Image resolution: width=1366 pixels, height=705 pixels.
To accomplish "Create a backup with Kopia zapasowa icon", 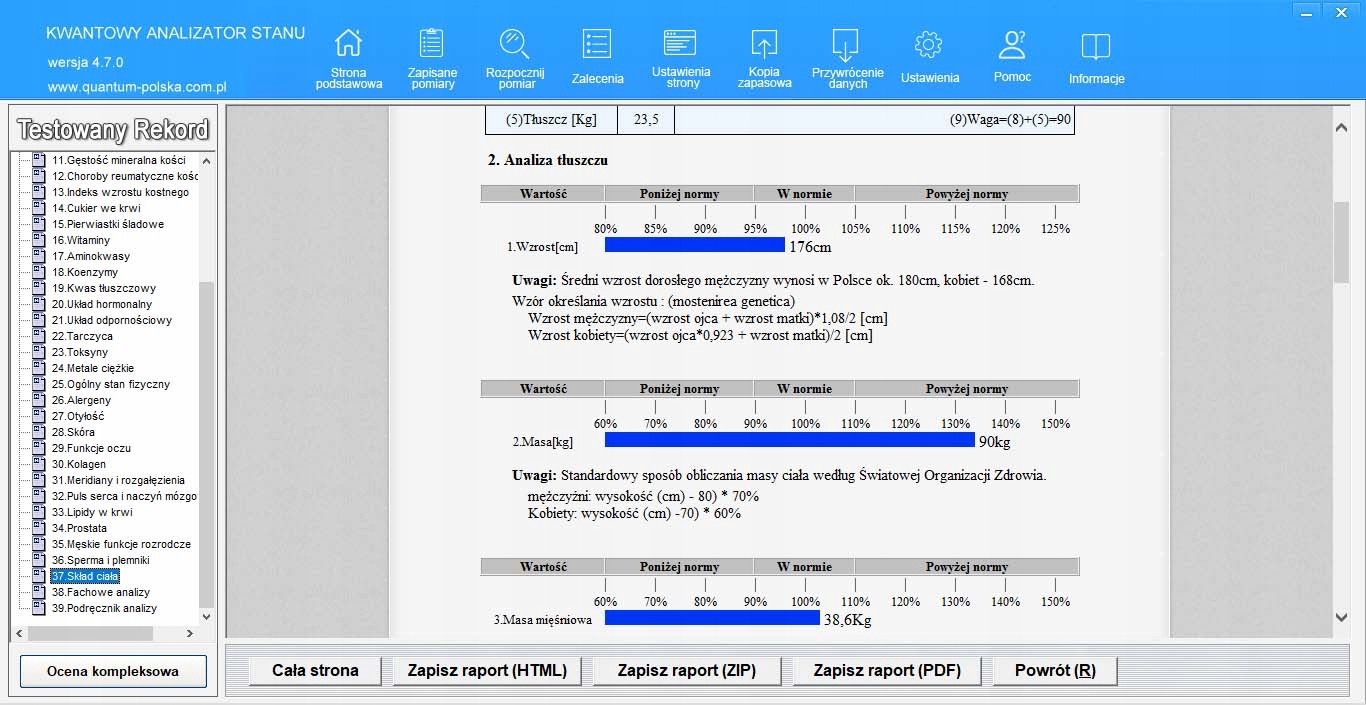I will point(764,43).
